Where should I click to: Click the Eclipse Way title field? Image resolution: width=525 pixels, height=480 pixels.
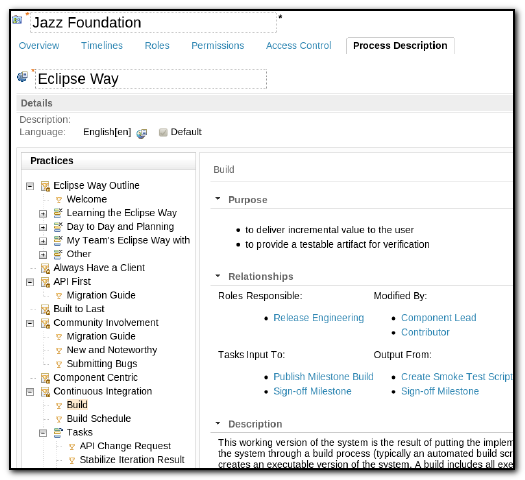click(151, 79)
